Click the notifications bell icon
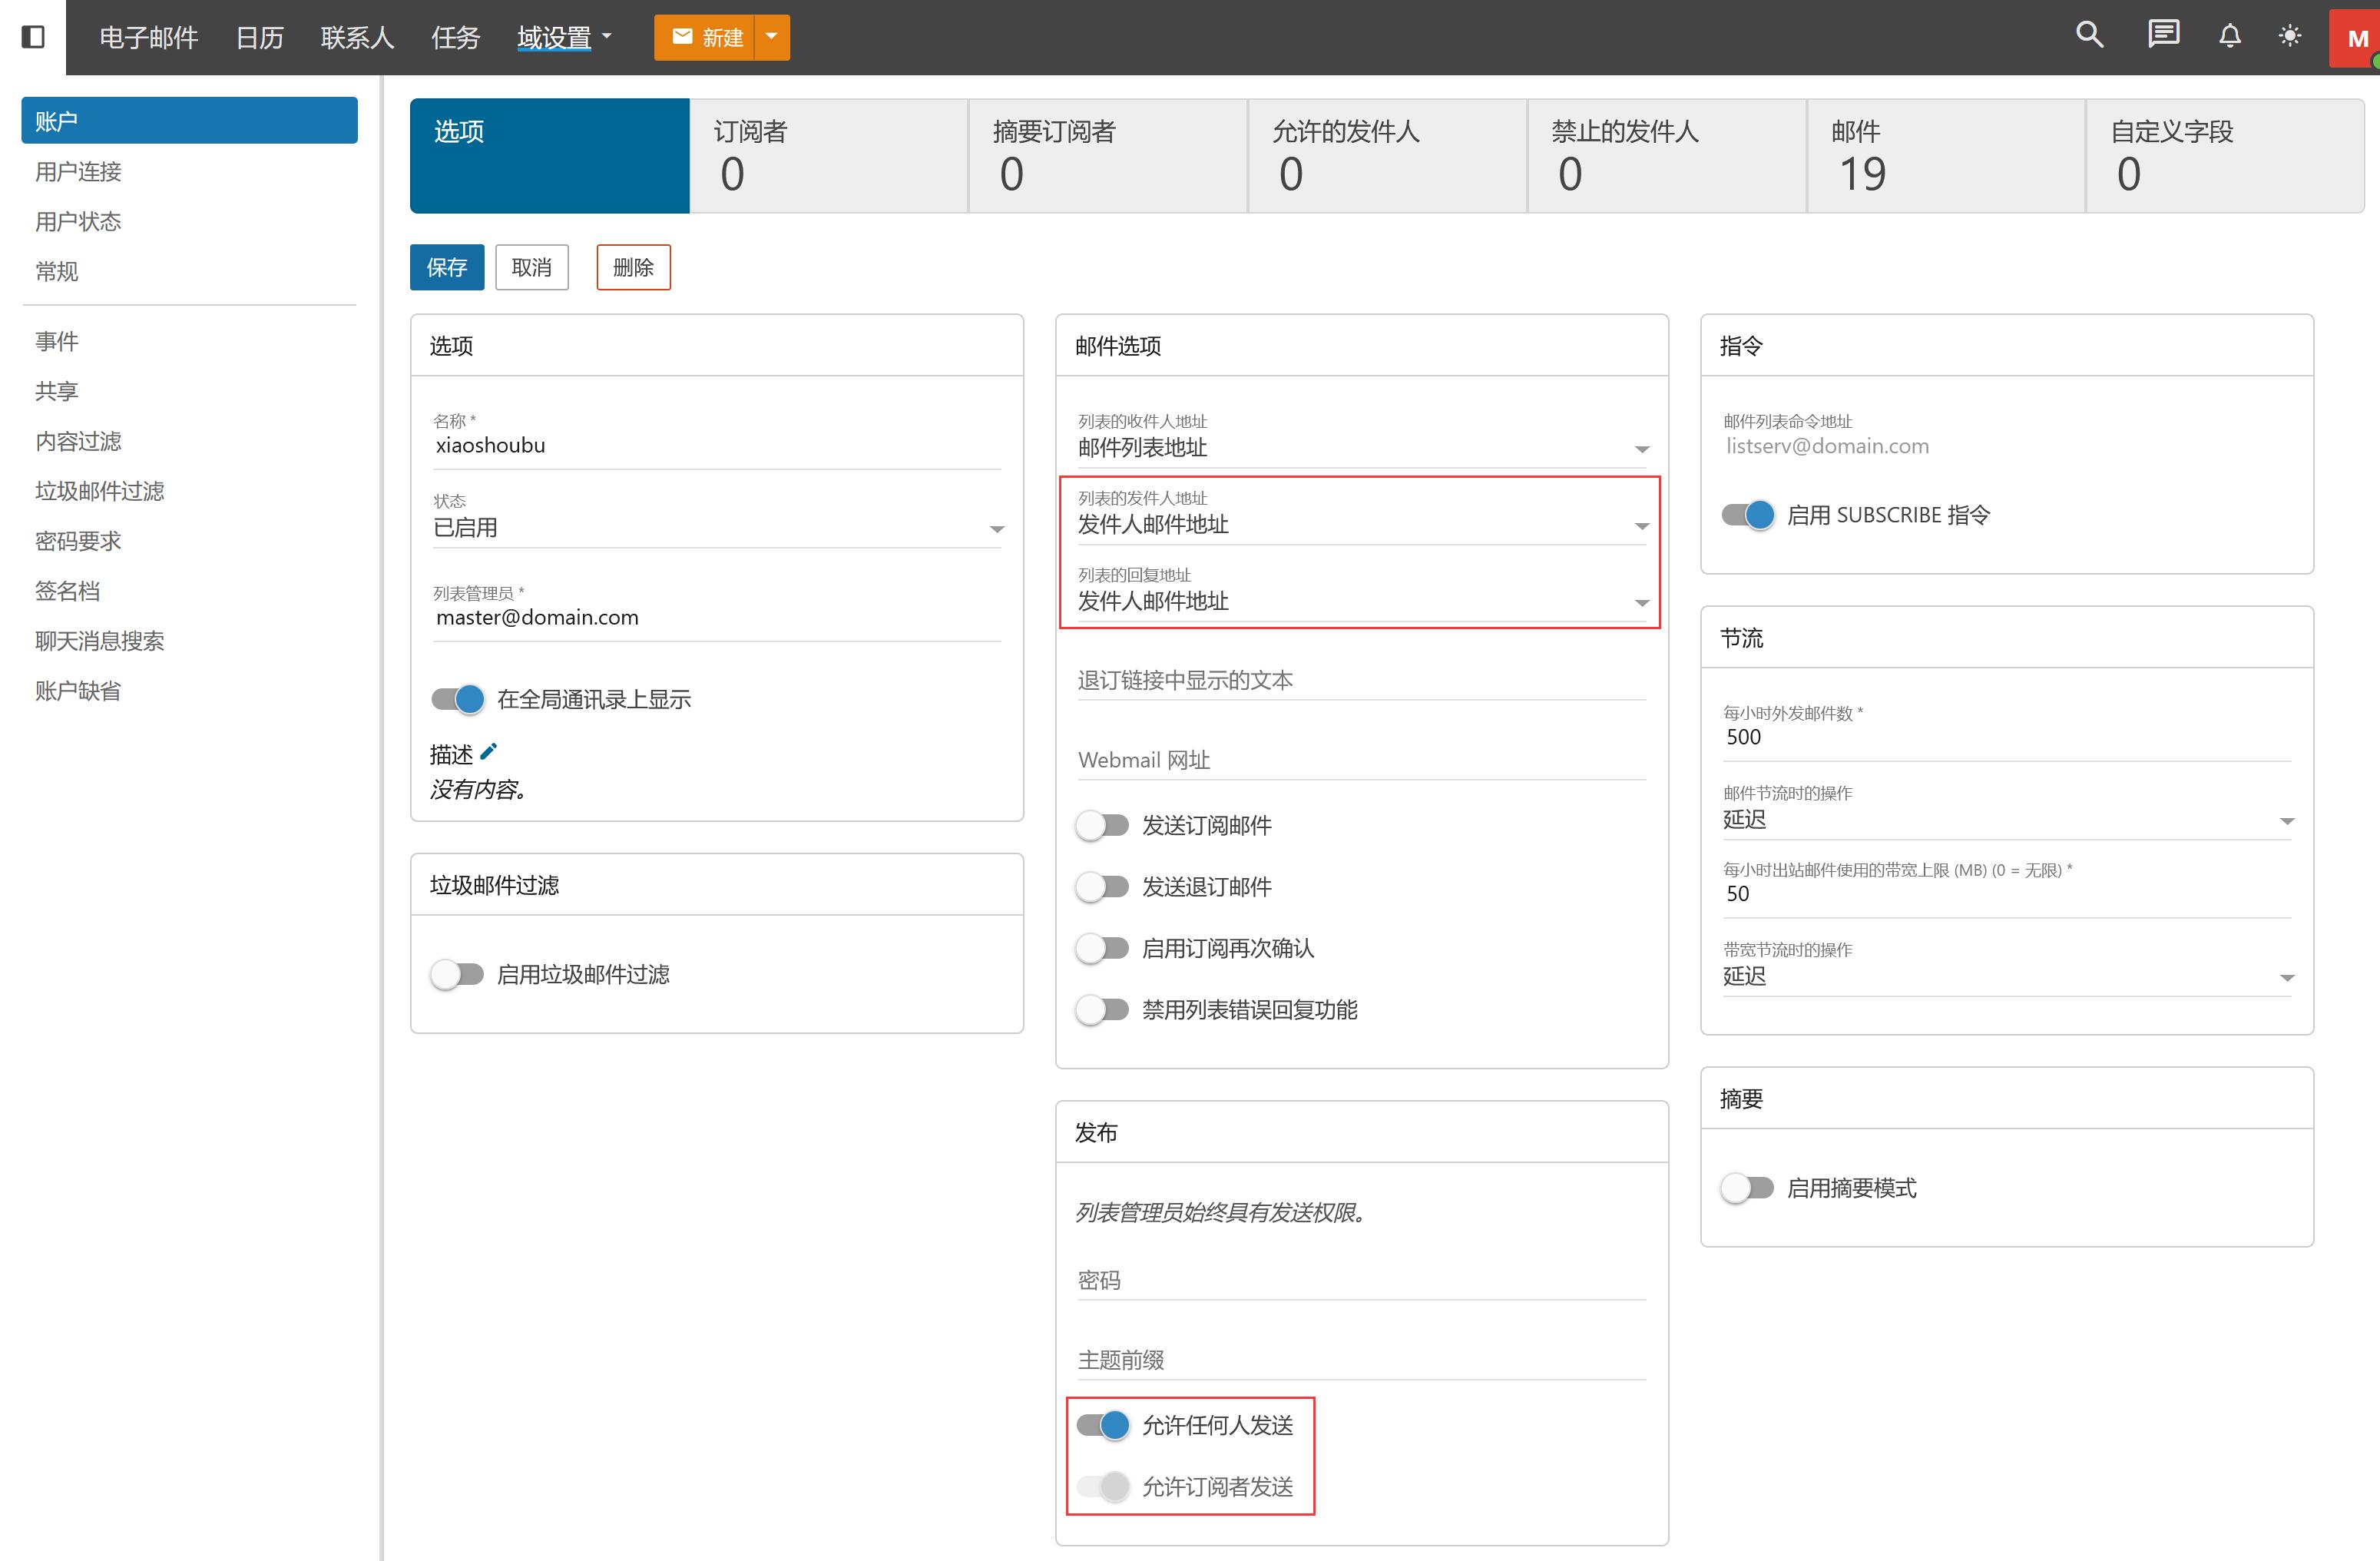This screenshot has width=2380, height=1561. click(x=2229, y=37)
